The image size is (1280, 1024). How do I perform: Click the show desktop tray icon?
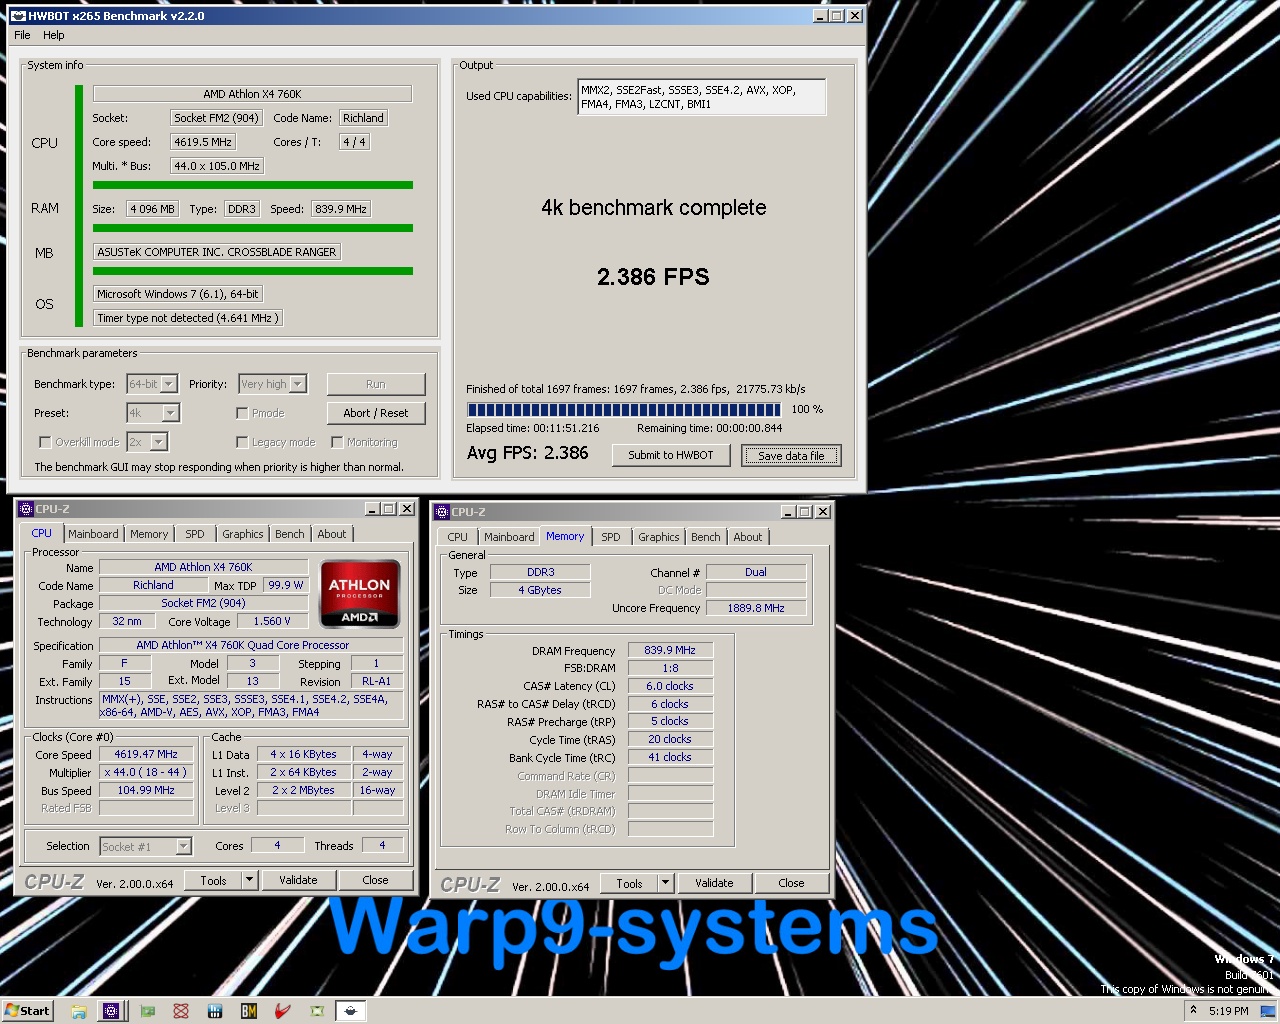pyautogui.click(x=1267, y=1011)
